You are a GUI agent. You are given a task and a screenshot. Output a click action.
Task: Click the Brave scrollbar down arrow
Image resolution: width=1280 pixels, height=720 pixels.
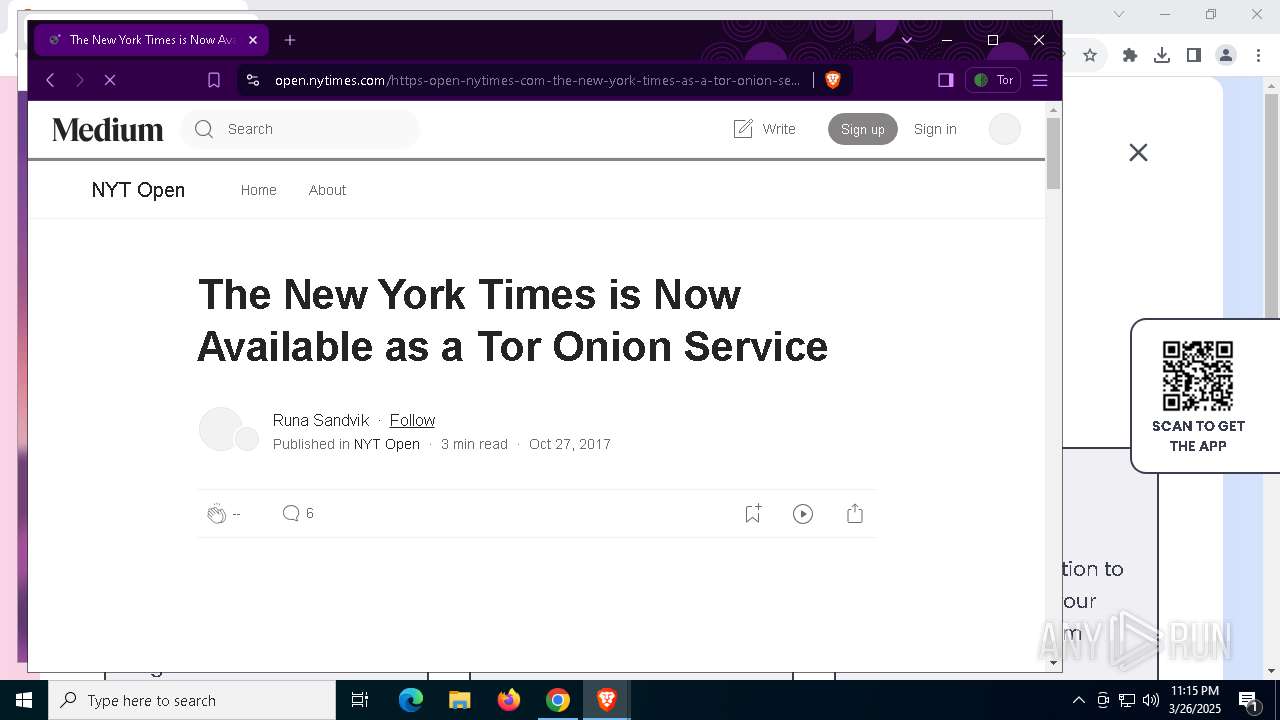click(1053, 662)
